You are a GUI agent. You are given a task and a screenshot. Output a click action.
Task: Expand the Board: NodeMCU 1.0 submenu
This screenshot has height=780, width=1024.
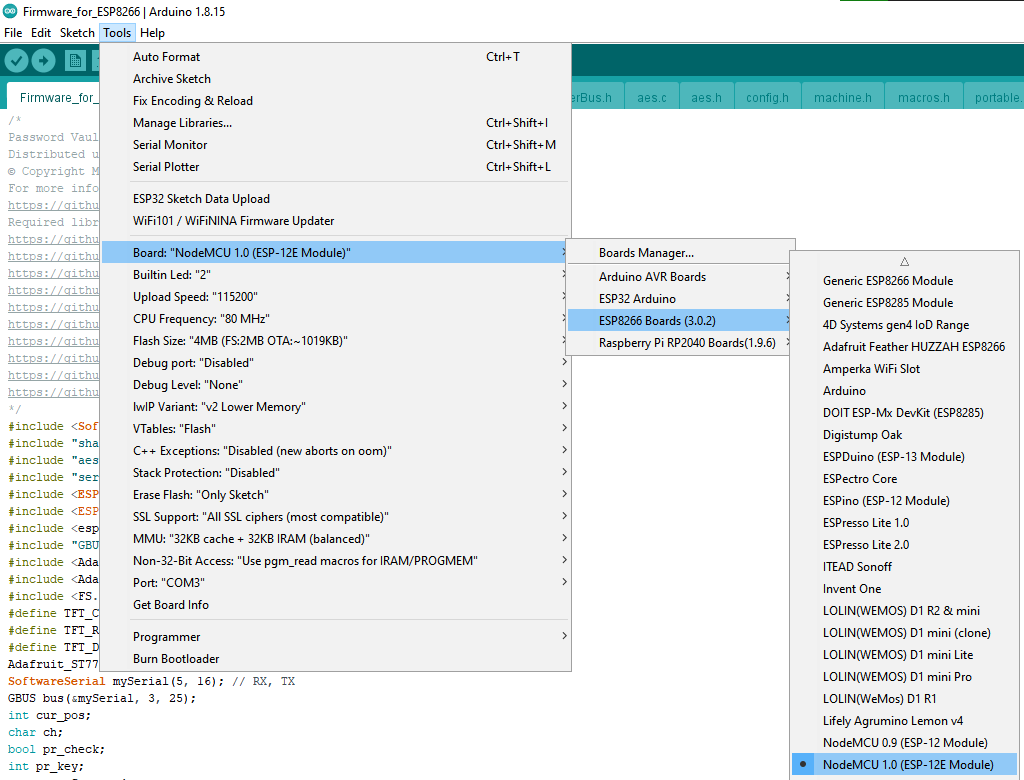pyautogui.click(x=336, y=253)
